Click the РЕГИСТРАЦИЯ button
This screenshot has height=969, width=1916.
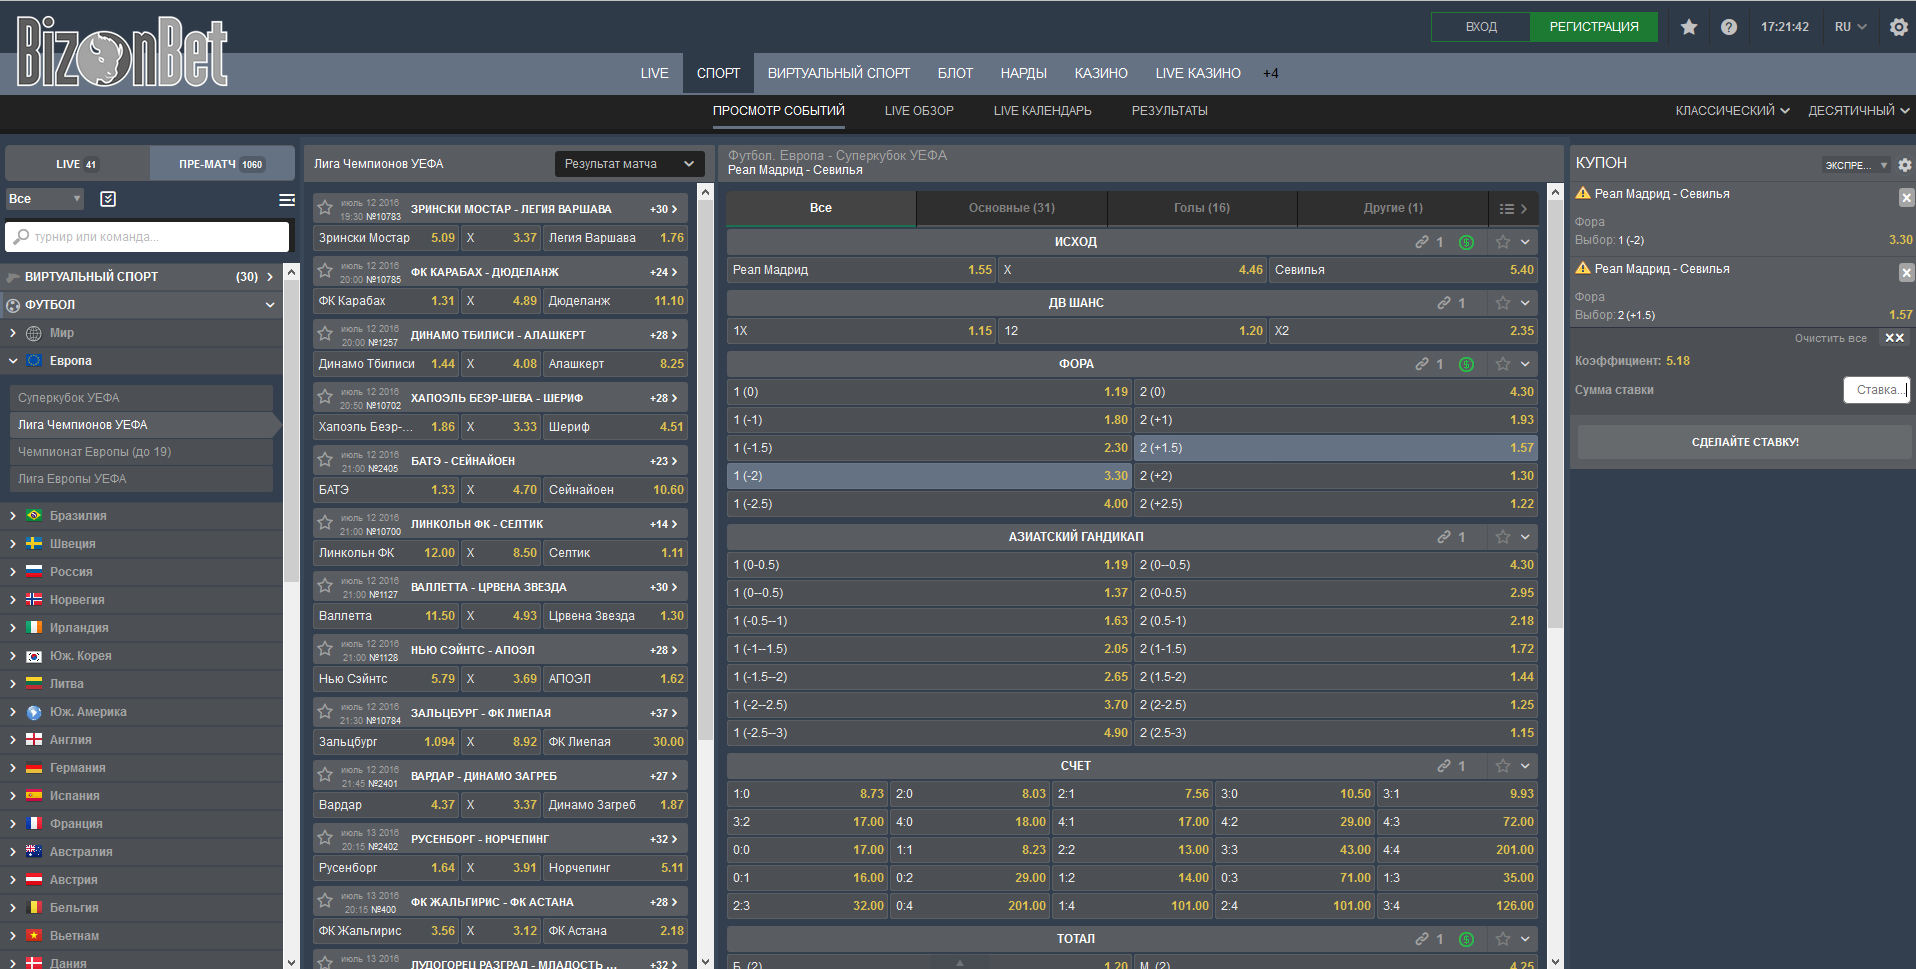(1594, 27)
